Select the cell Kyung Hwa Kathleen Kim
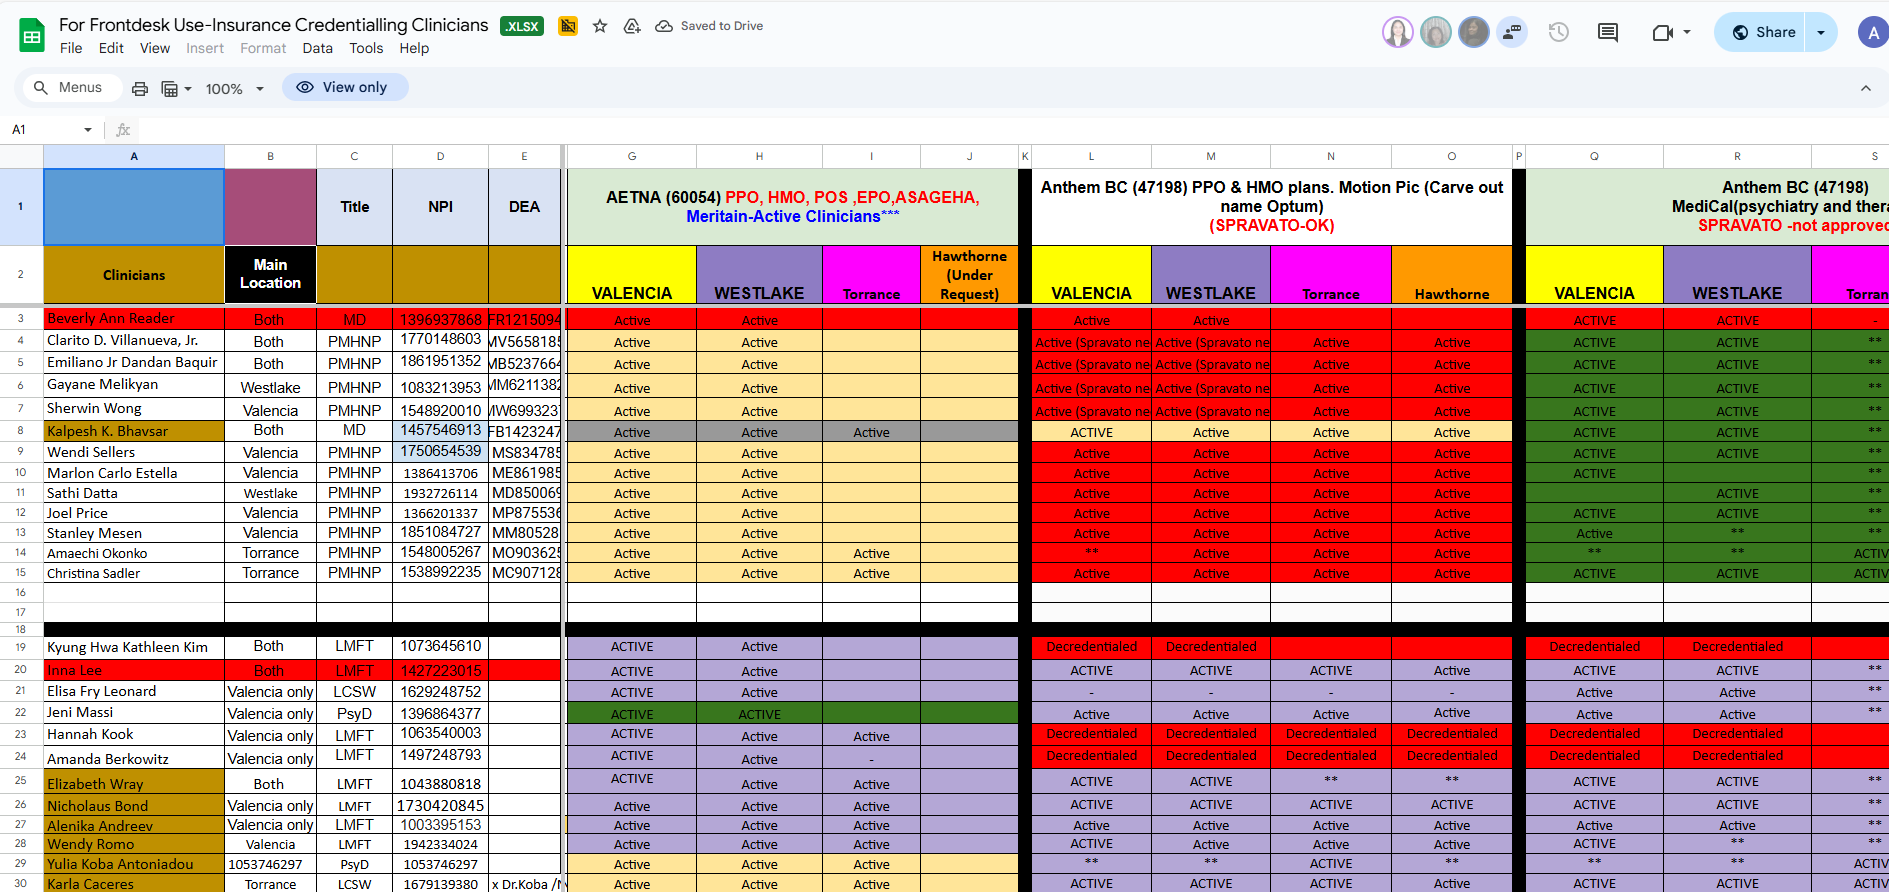 (134, 647)
